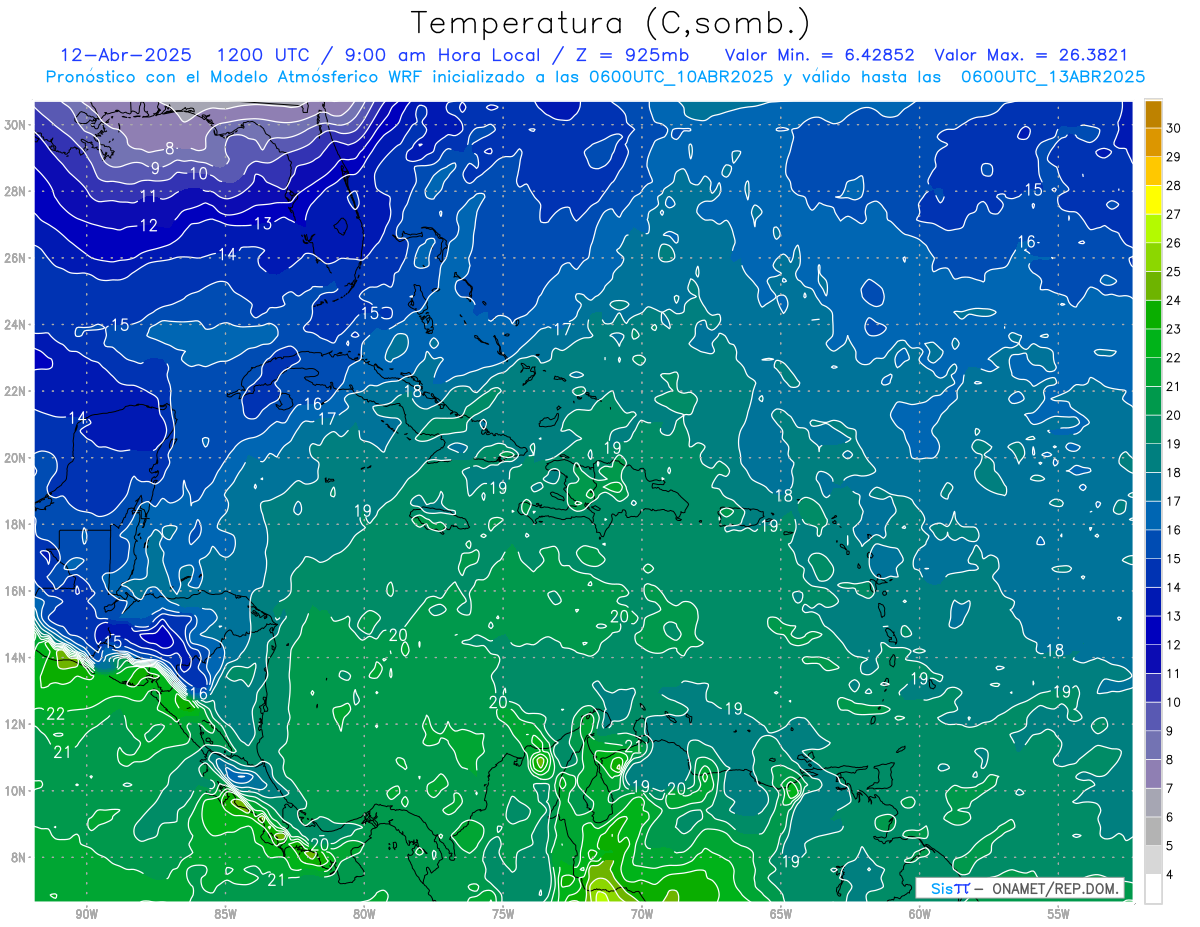The width and height of the screenshot is (1200, 927).
Task: Click the "1200 UTC" time text
Action: (x=265, y=55)
